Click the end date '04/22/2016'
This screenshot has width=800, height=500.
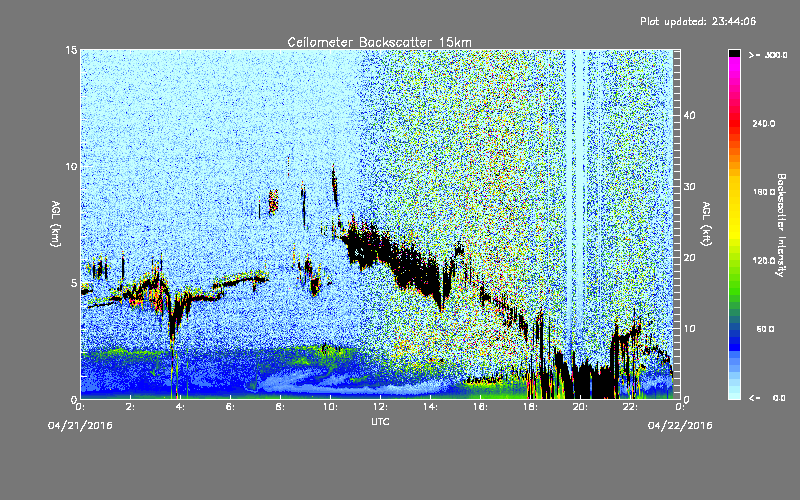[x=680, y=425]
